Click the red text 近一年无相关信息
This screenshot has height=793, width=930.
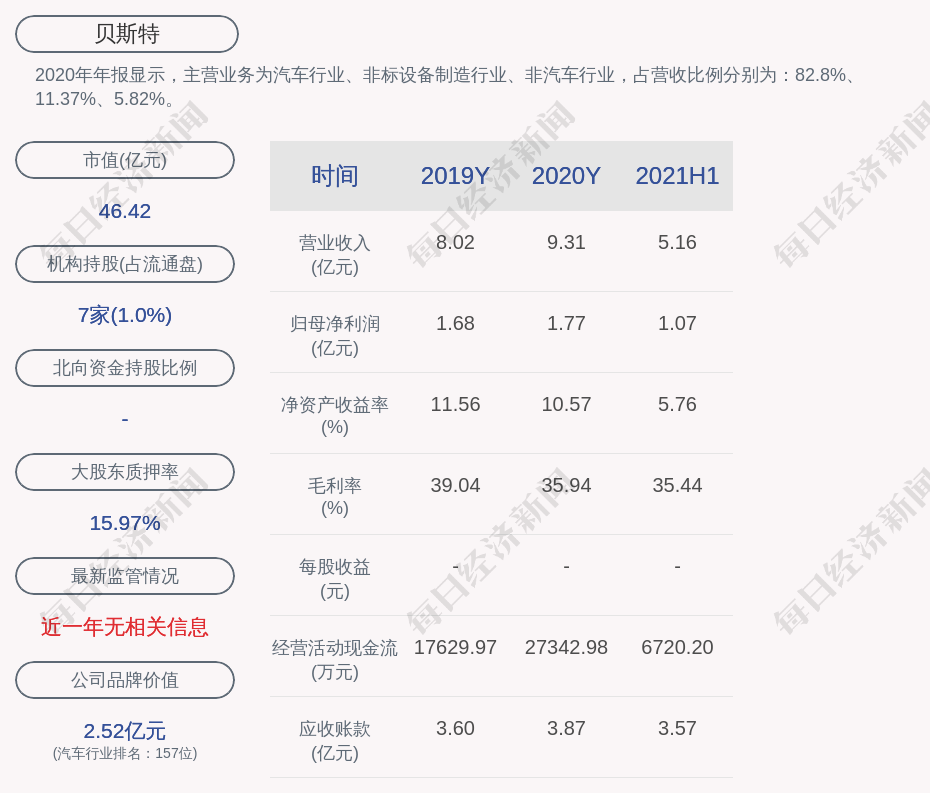coord(125,627)
